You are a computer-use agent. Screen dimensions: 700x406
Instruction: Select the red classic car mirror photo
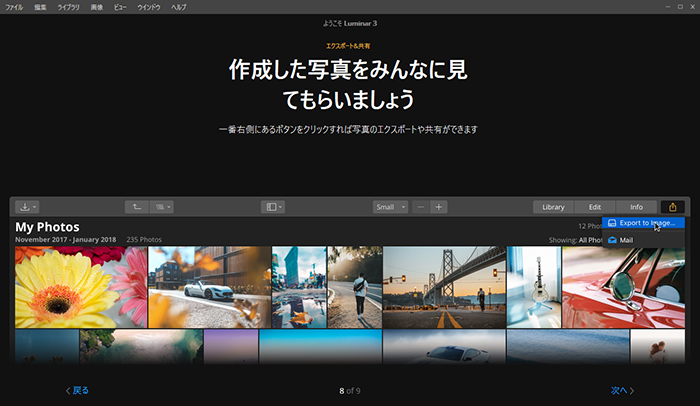tap(623, 287)
